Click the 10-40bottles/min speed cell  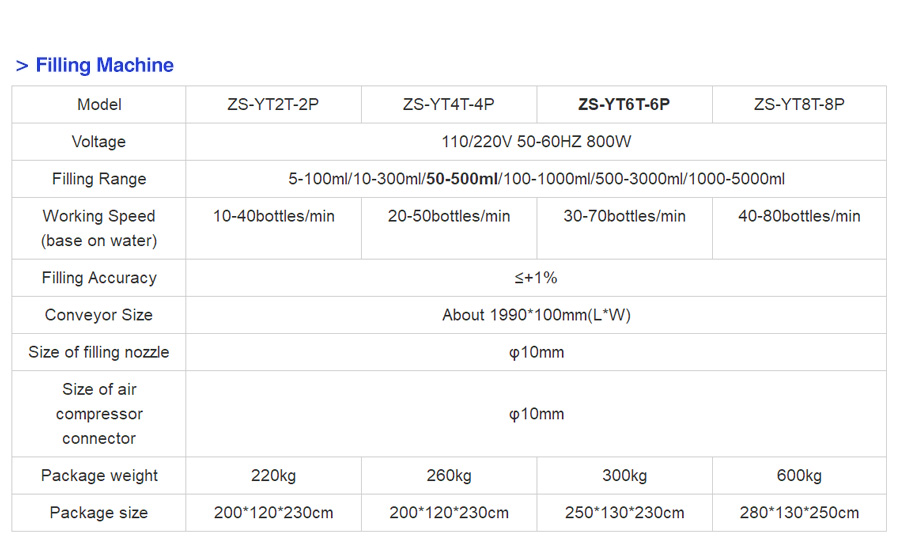click(x=273, y=216)
